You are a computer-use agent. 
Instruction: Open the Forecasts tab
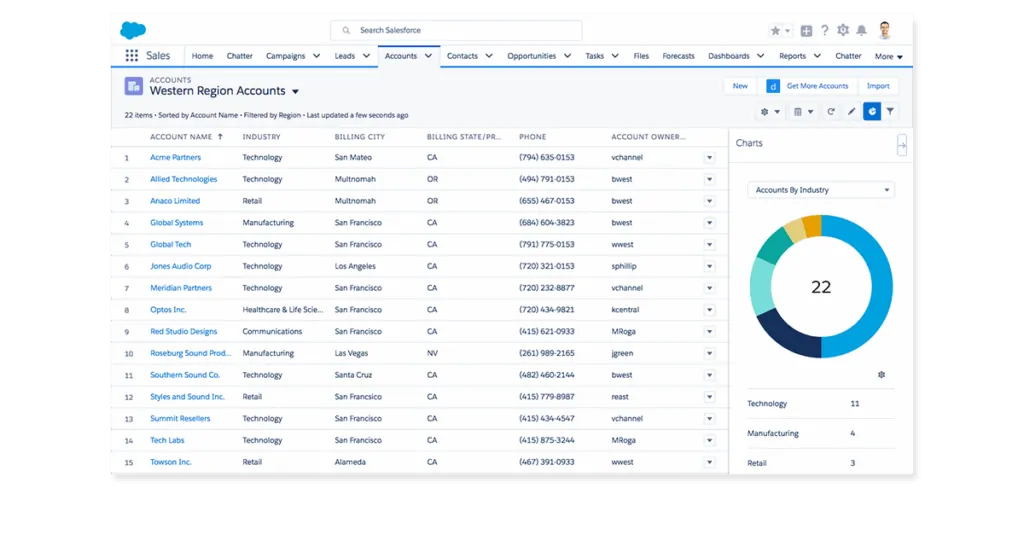679,56
